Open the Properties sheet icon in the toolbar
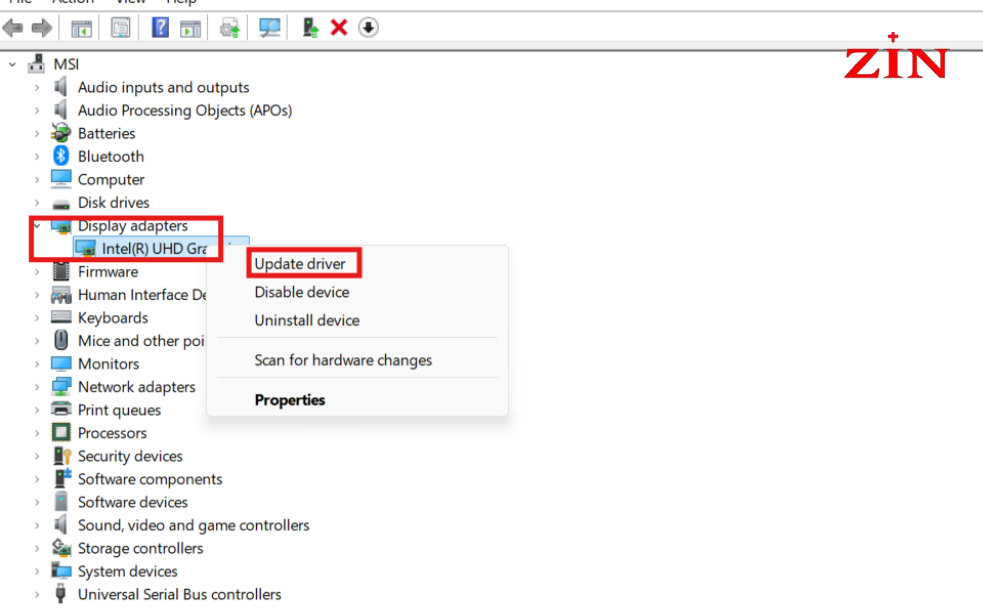Viewport: 983px width, 615px height. coord(120,28)
